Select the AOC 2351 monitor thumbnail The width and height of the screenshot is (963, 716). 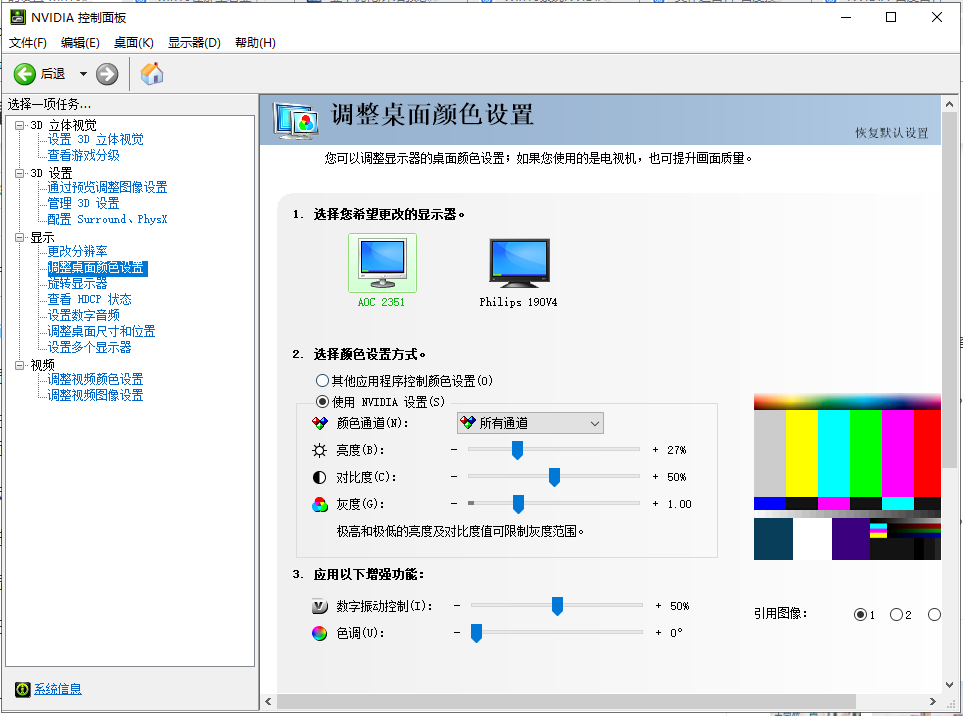tap(381, 263)
